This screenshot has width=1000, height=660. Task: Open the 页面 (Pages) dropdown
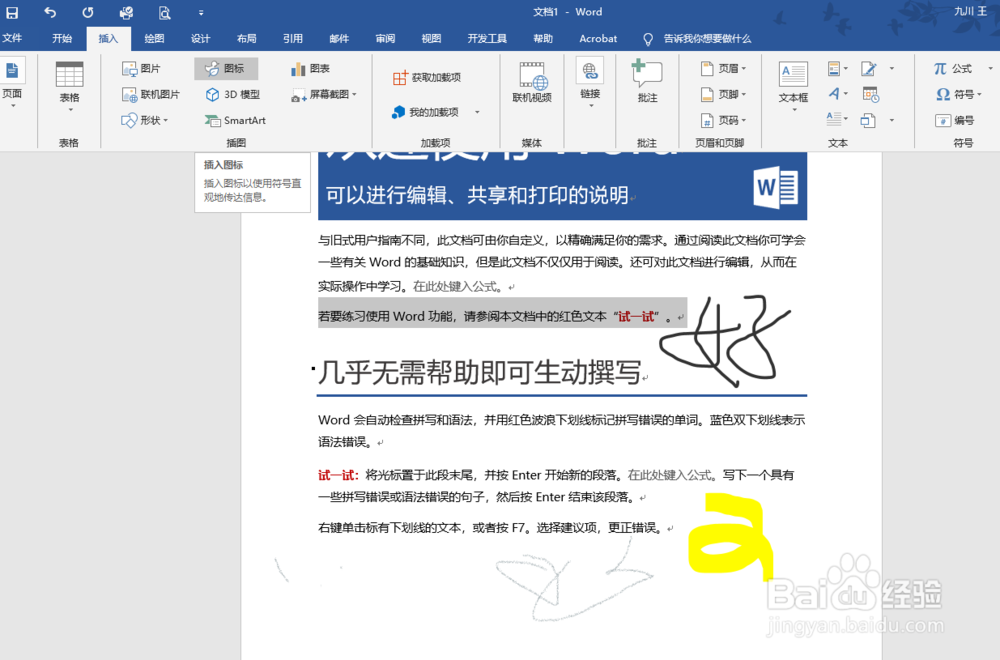[12, 85]
